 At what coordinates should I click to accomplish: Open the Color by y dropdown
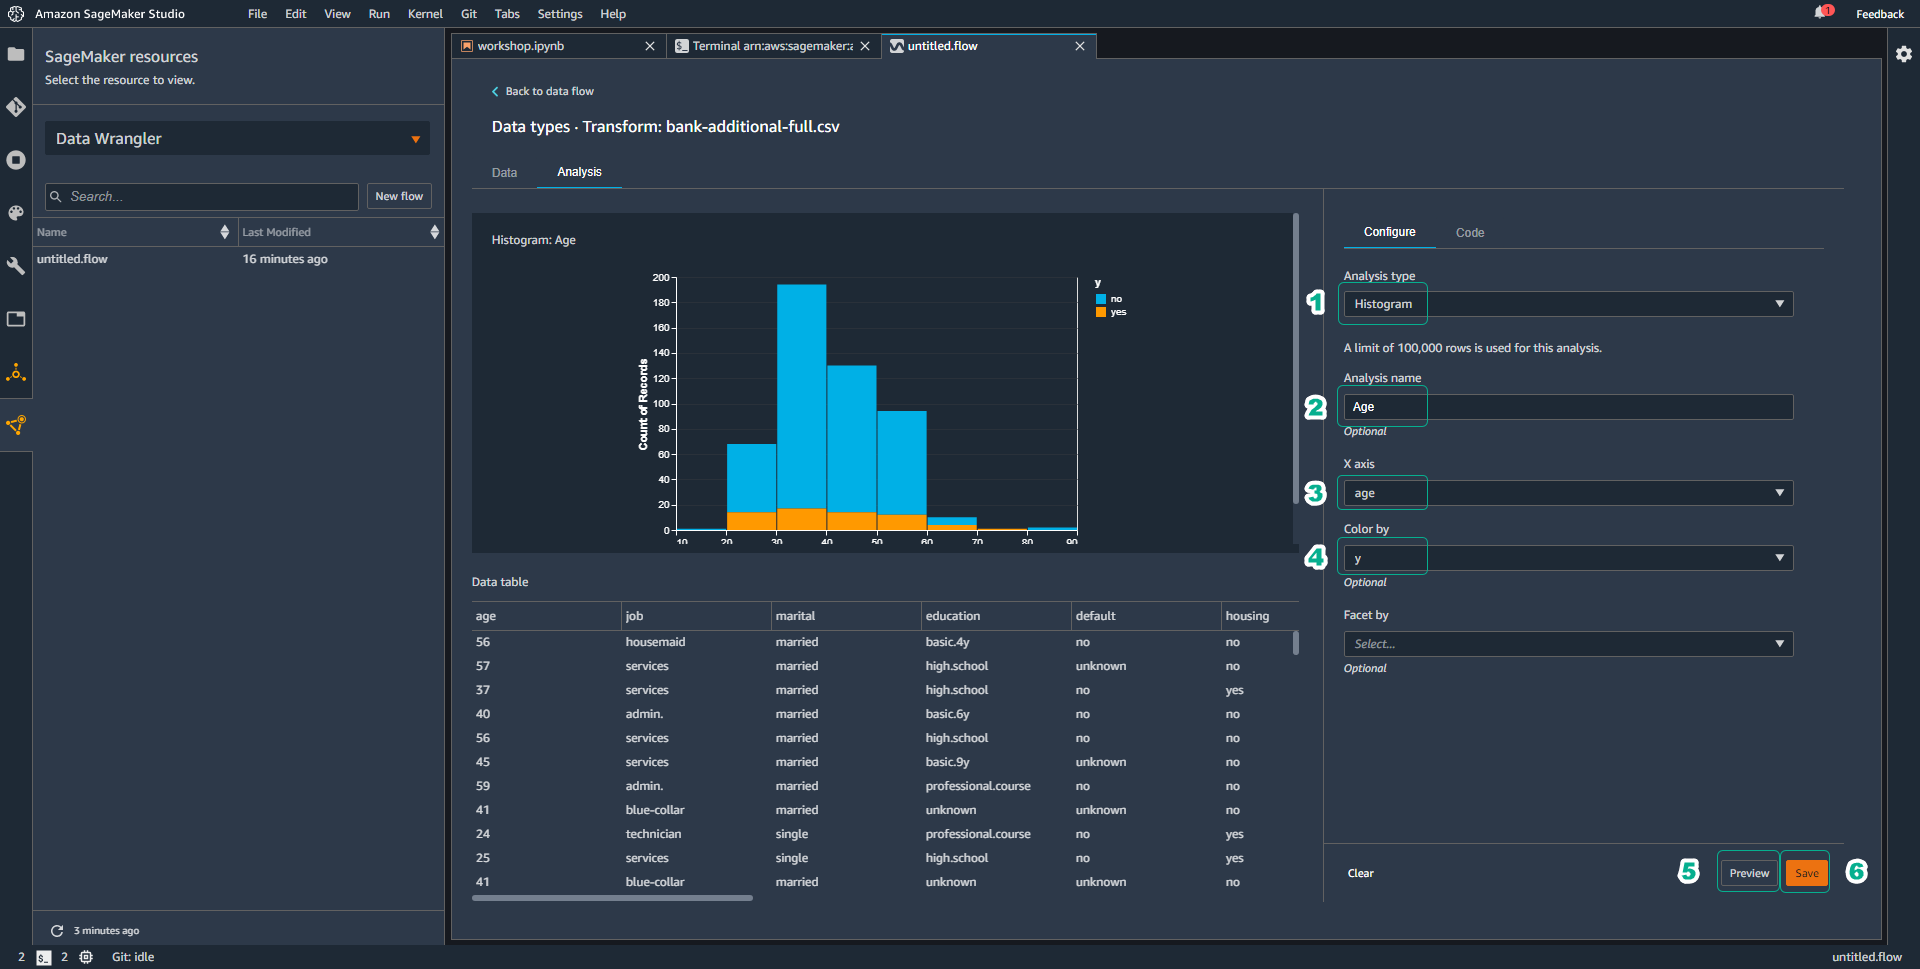pyautogui.click(x=1568, y=558)
